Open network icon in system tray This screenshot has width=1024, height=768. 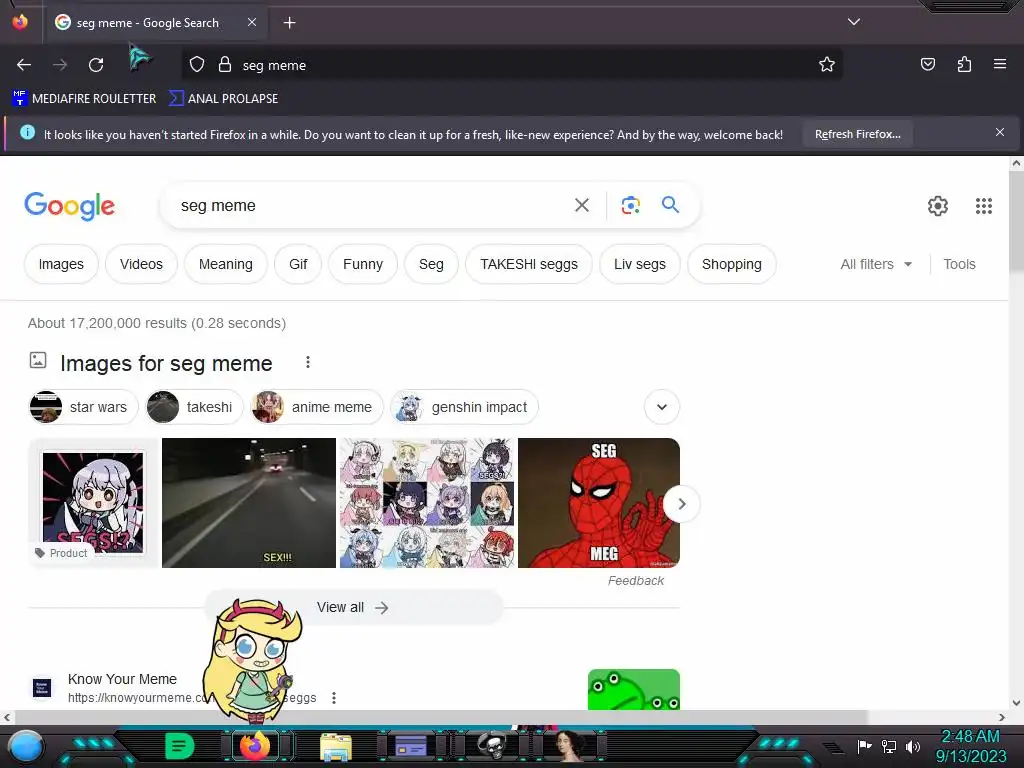click(888, 746)
